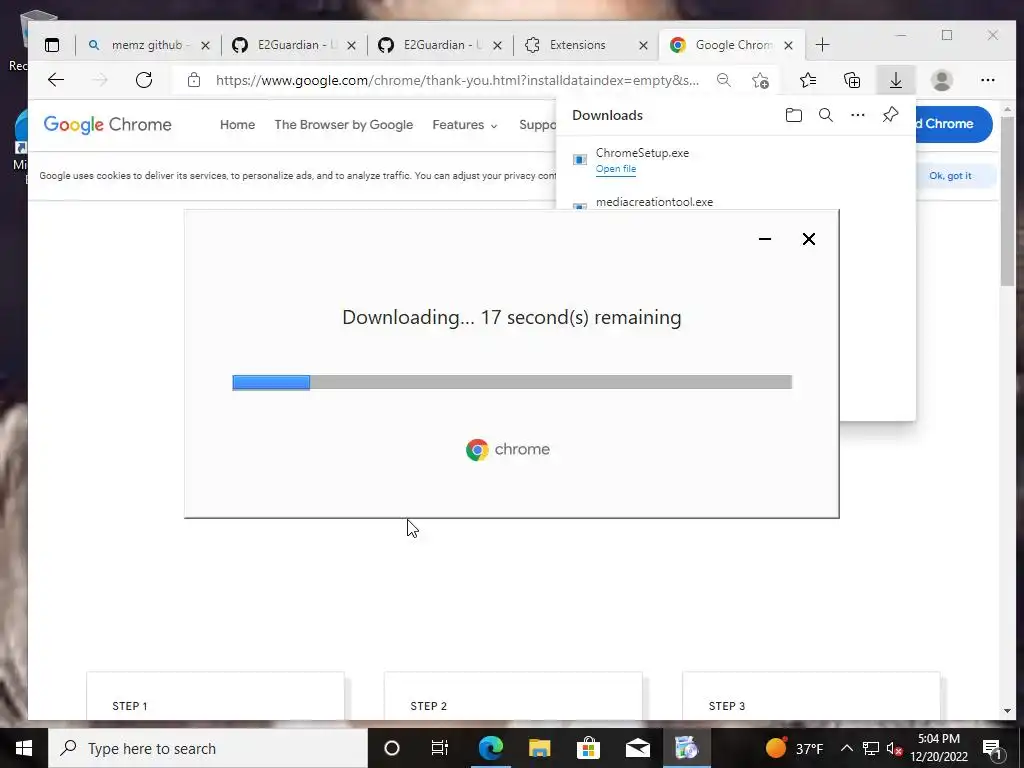
Task: Open Microsoft Edge from taskbar
Action: [490, 748]
